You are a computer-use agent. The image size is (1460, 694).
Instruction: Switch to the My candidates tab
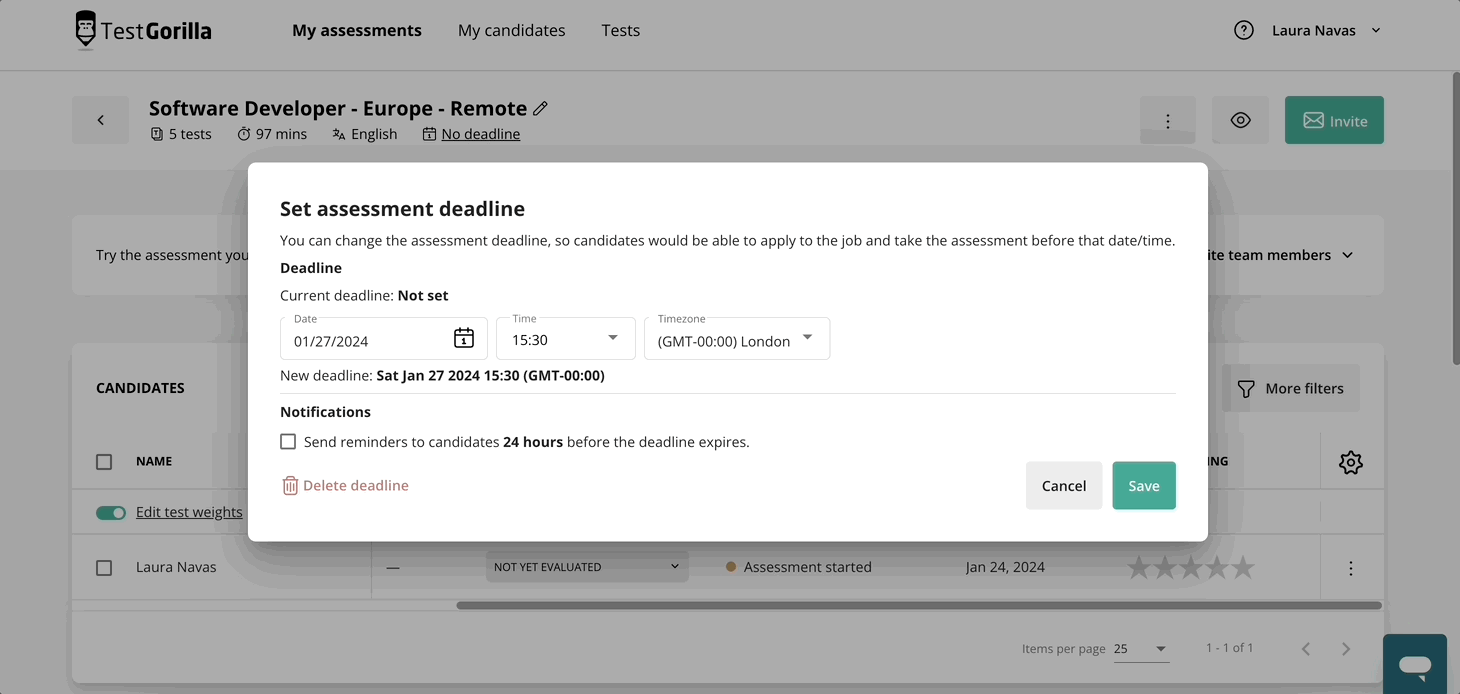tap(511, 30)
